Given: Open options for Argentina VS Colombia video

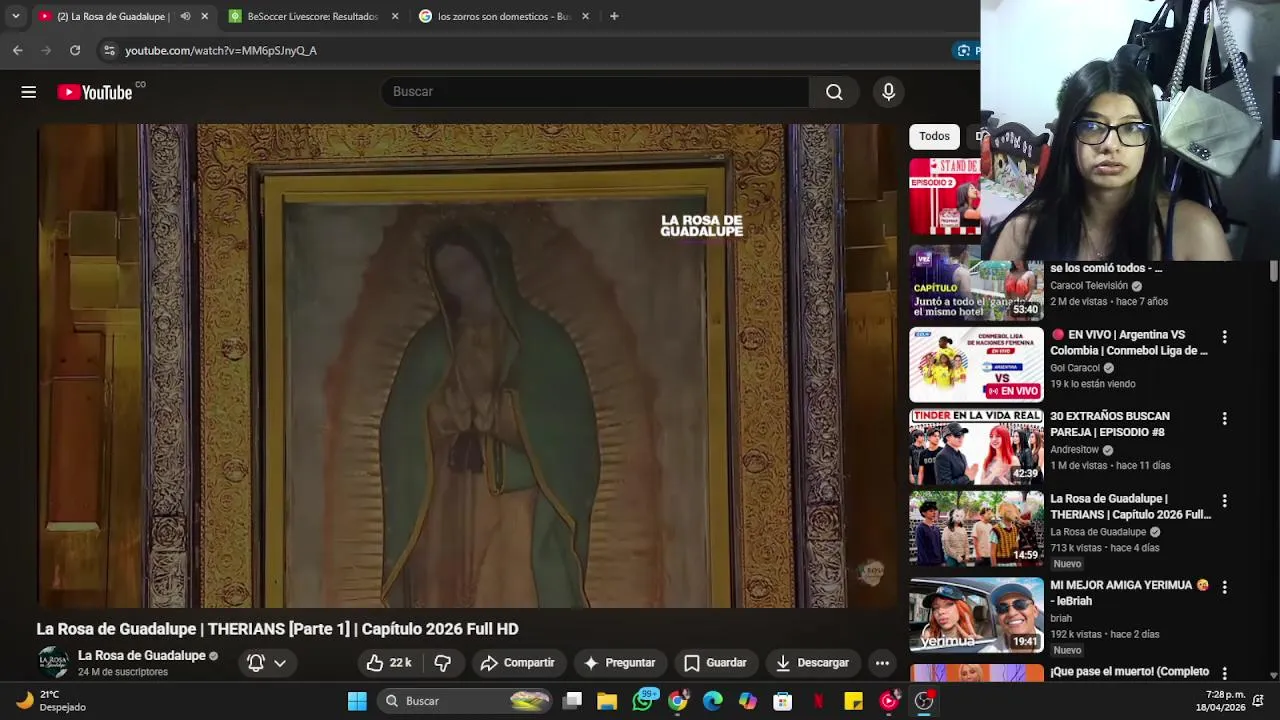Looking at the screenshot, I should [1224, 337].
